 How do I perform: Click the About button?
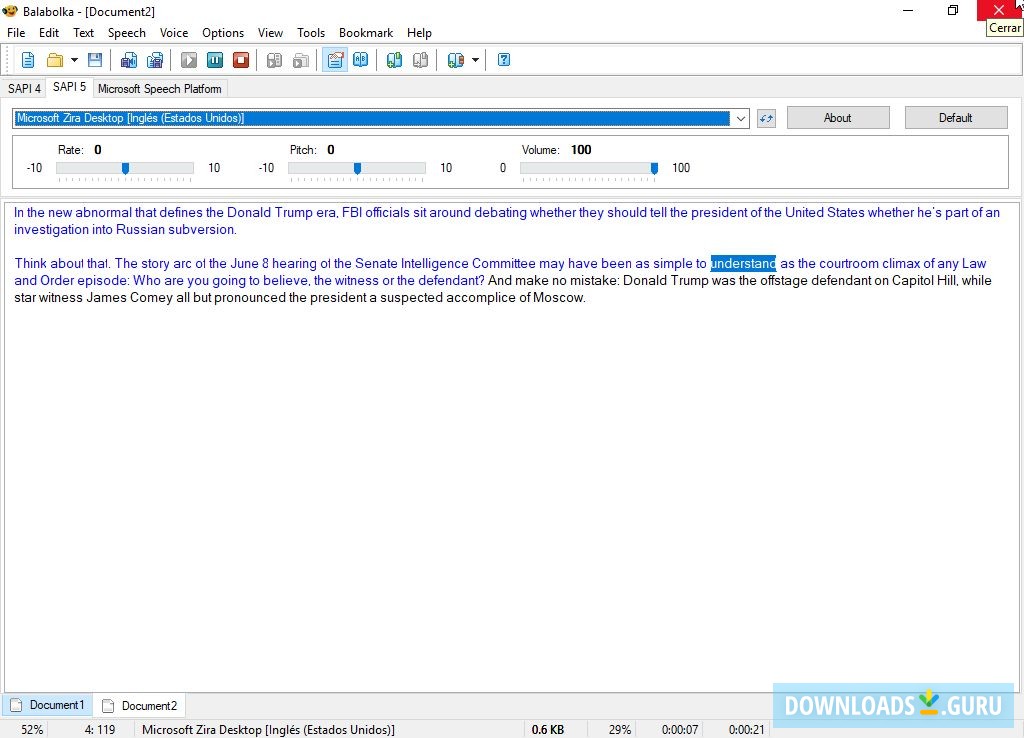pos(838,118)
